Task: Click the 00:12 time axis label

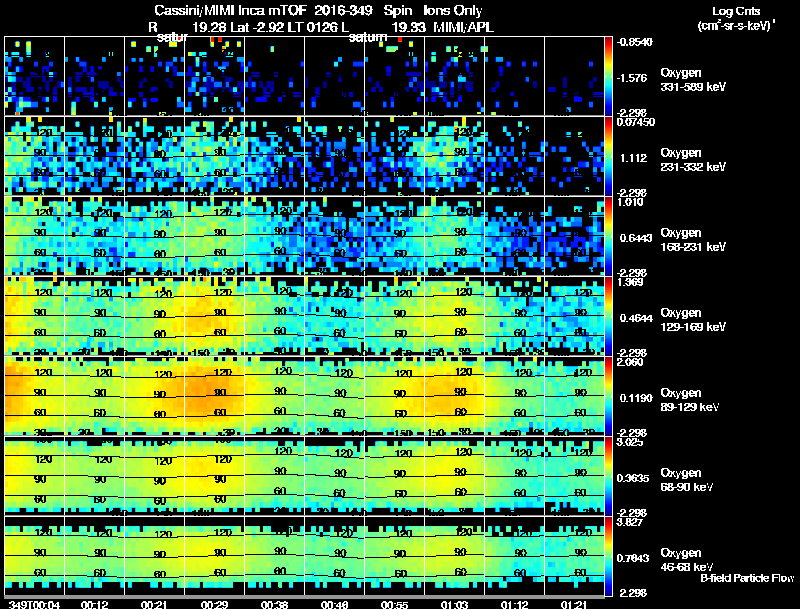Action: (94, 605)
